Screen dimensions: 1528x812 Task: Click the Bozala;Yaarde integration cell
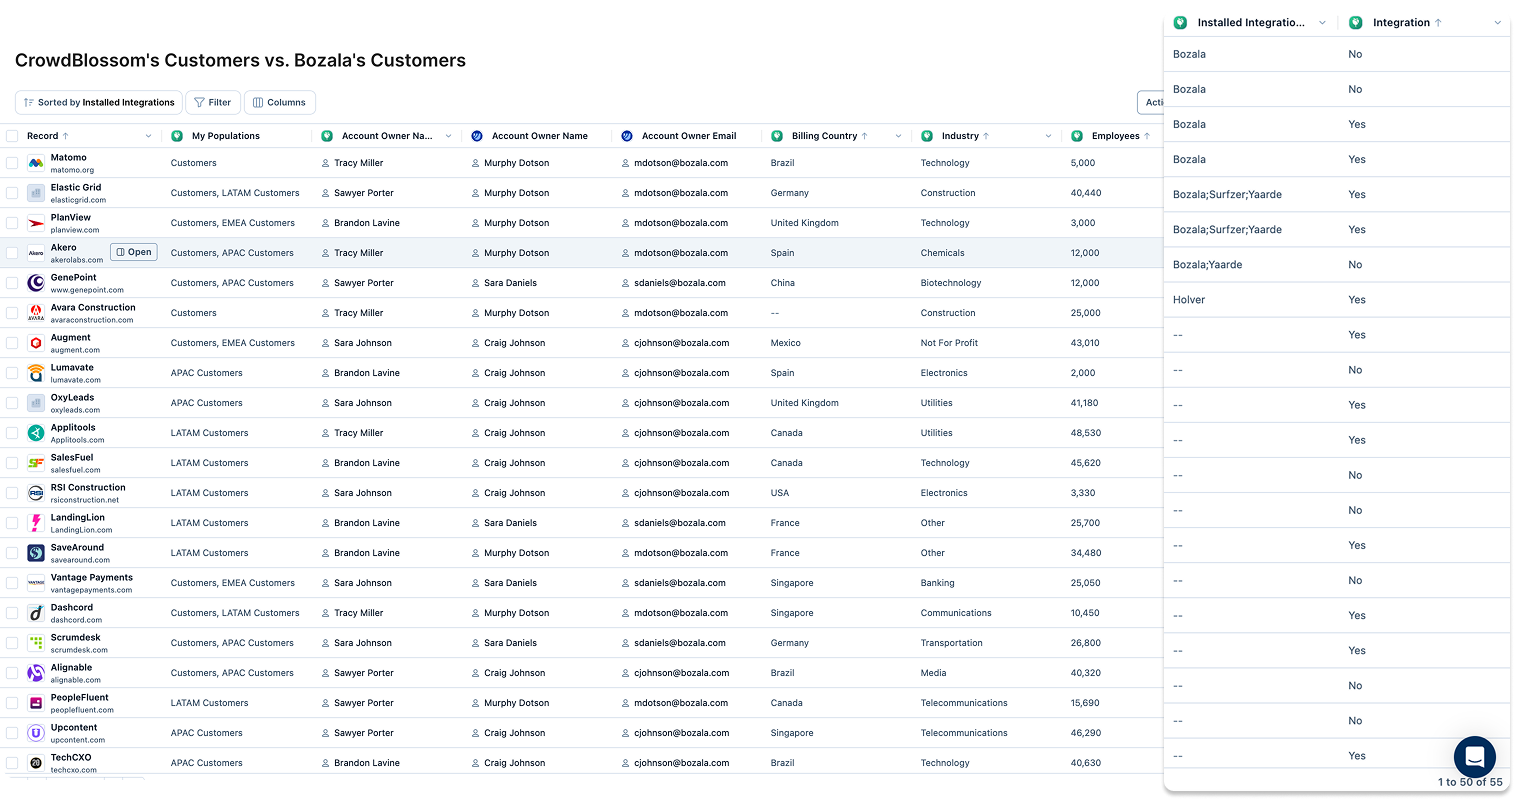click(x=1208, y=265)
